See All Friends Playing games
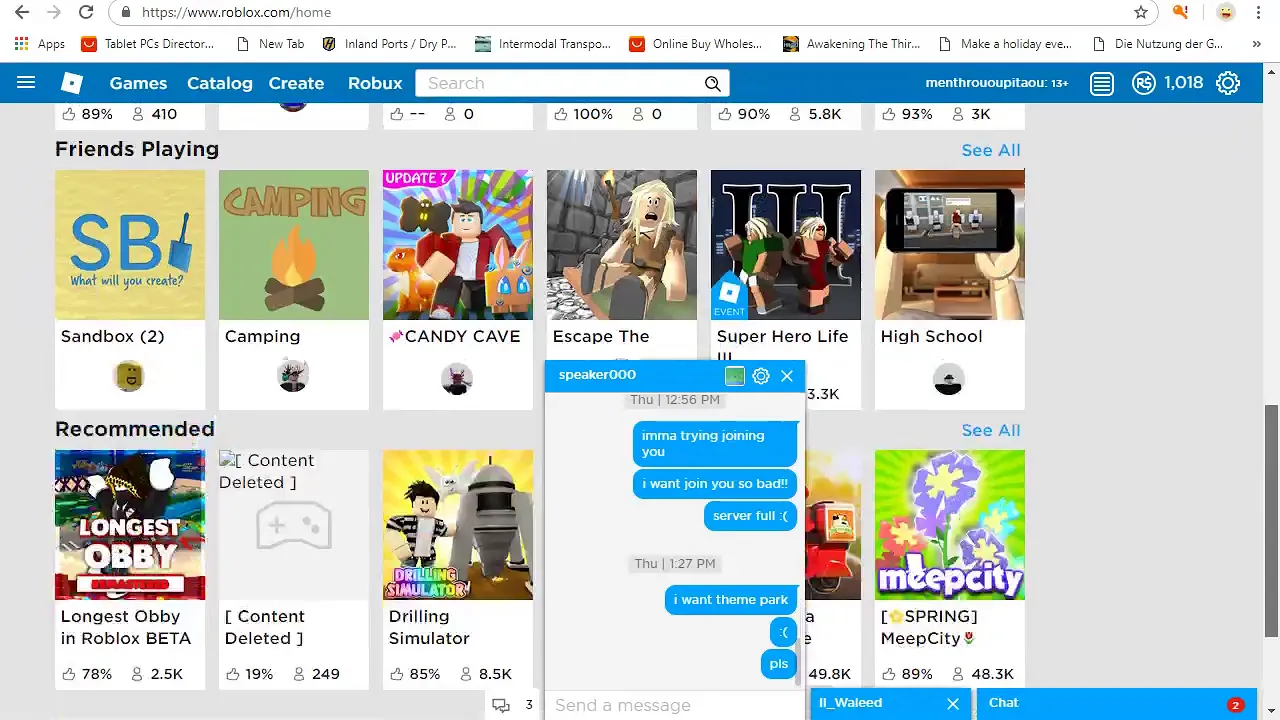This screenshot has height=720, width=1280. 991,150
